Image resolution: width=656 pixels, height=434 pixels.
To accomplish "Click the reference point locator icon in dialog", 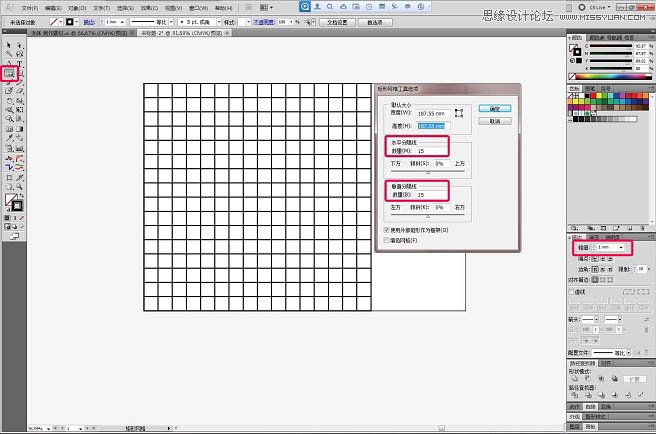I will tap(460, 112).
